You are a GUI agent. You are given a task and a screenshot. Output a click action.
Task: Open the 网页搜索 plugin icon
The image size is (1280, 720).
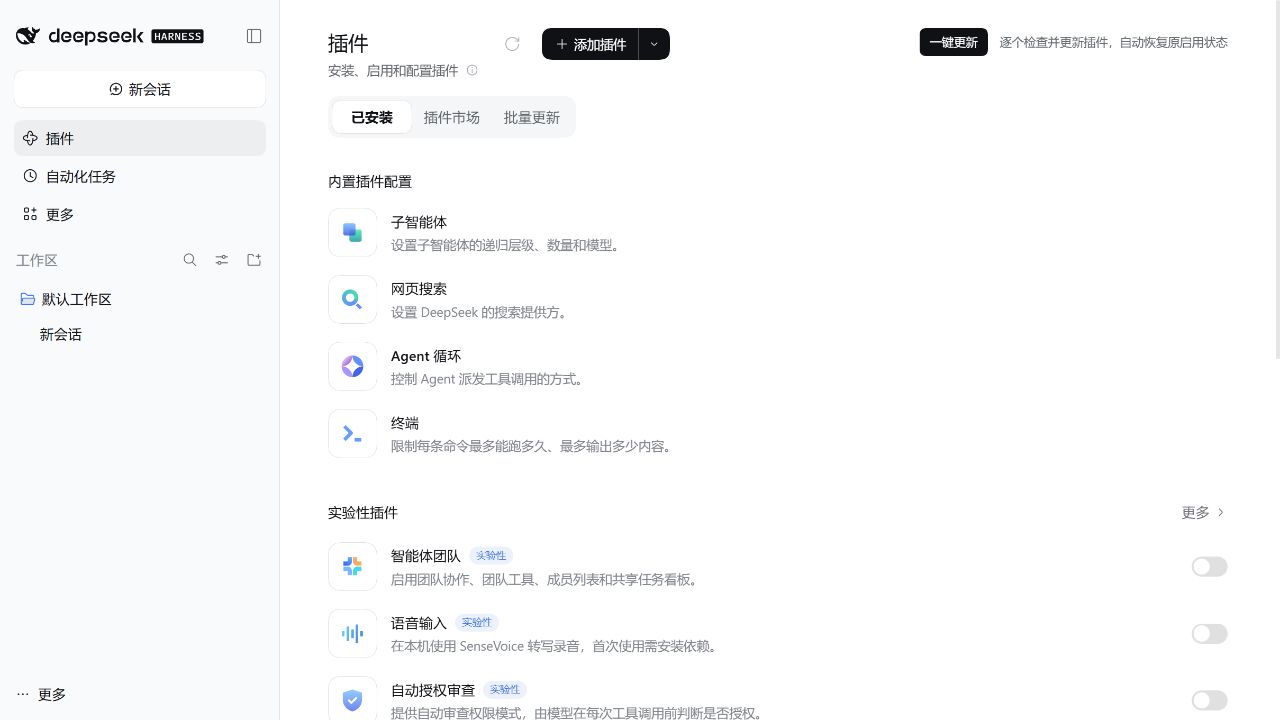click(x=352, y=300)
